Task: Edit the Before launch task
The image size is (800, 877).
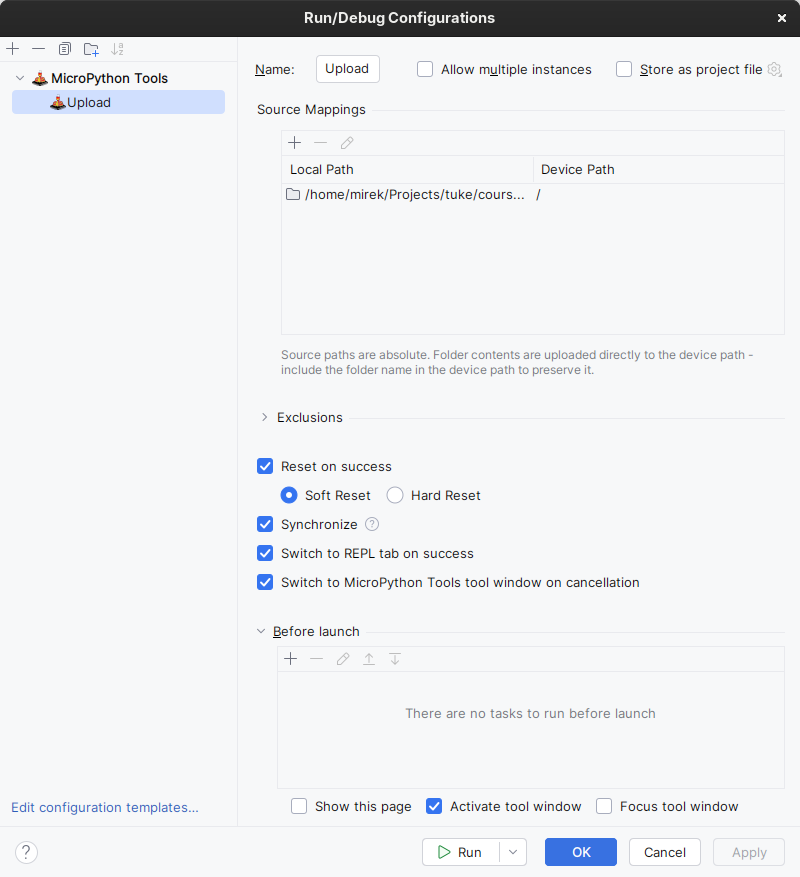Action: pos(343,659)
